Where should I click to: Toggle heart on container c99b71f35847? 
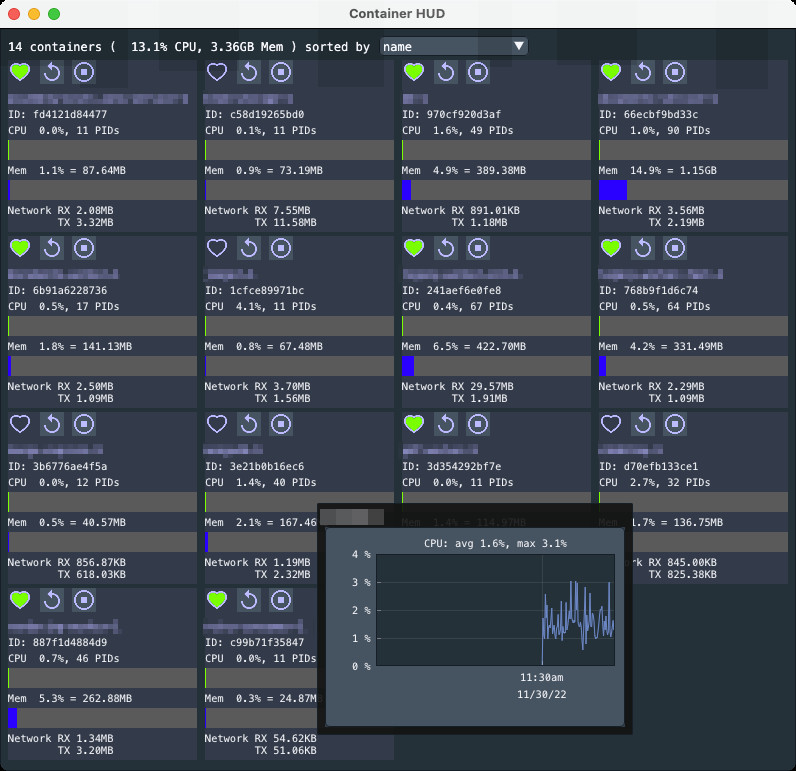217,600
